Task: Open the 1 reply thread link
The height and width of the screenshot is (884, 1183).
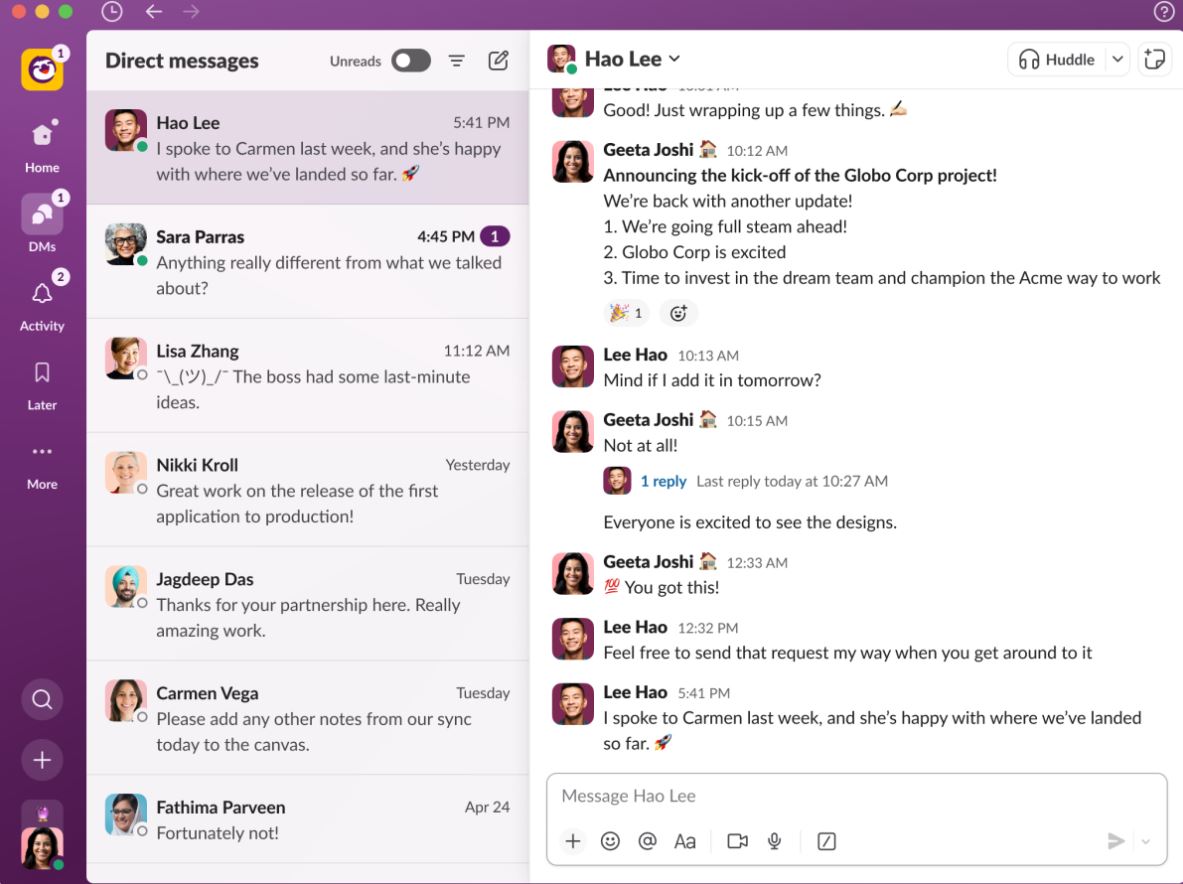Action: point(663,481)
